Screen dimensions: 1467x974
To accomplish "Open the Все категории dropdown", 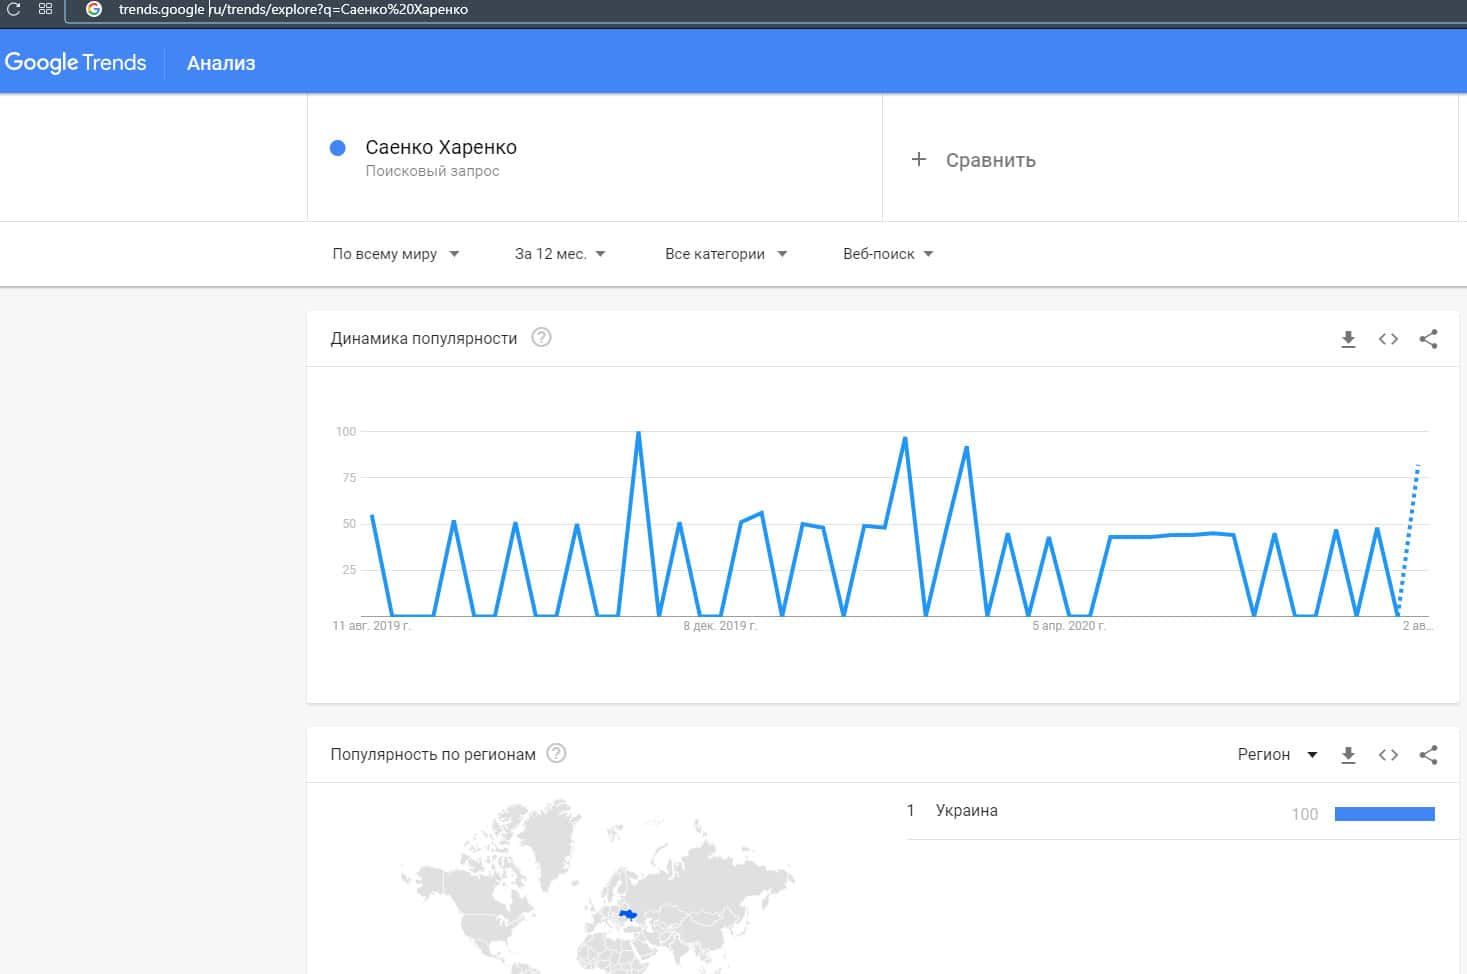I will (x=725, y=254).
